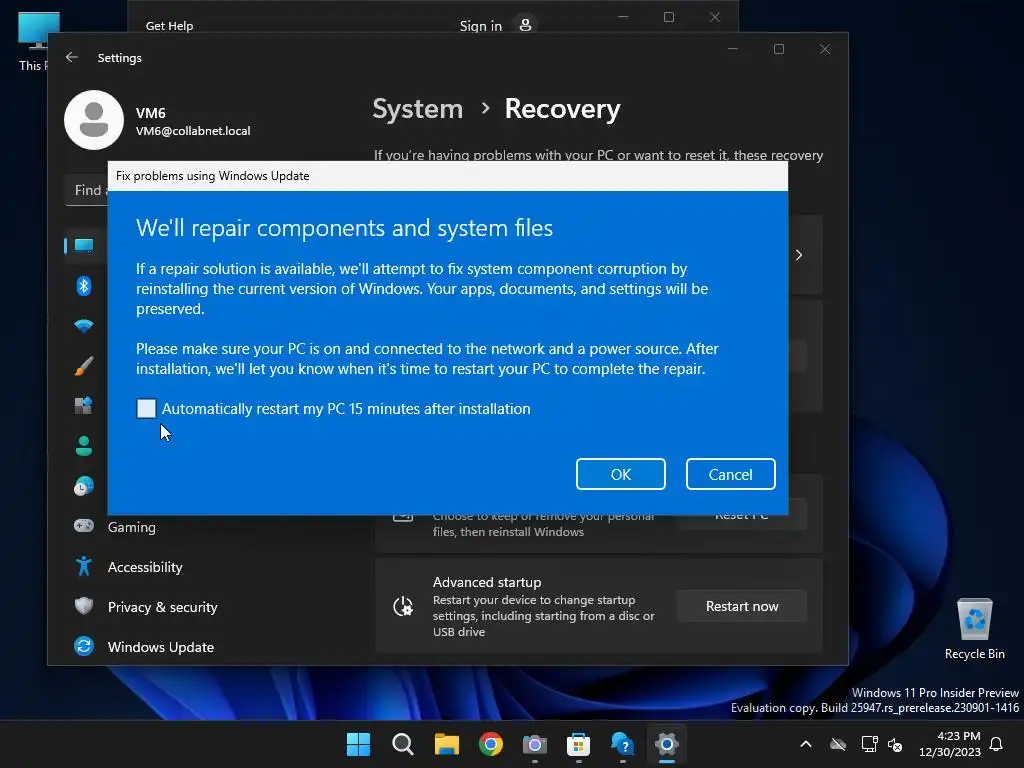The width and height of the screenshot is (1024, 768).
Task: Click the account icon in Get Help window
Action: [525, 25]
